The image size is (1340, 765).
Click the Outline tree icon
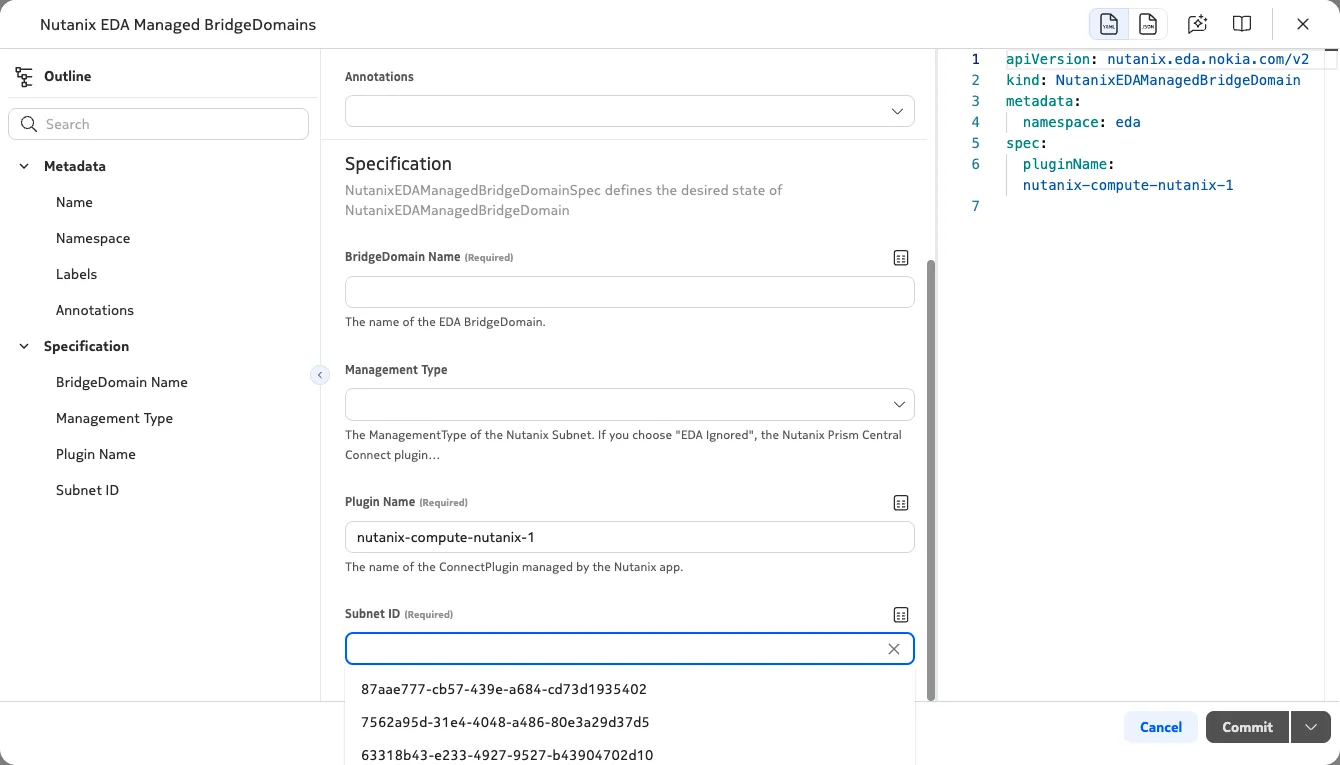coord(24,76)
